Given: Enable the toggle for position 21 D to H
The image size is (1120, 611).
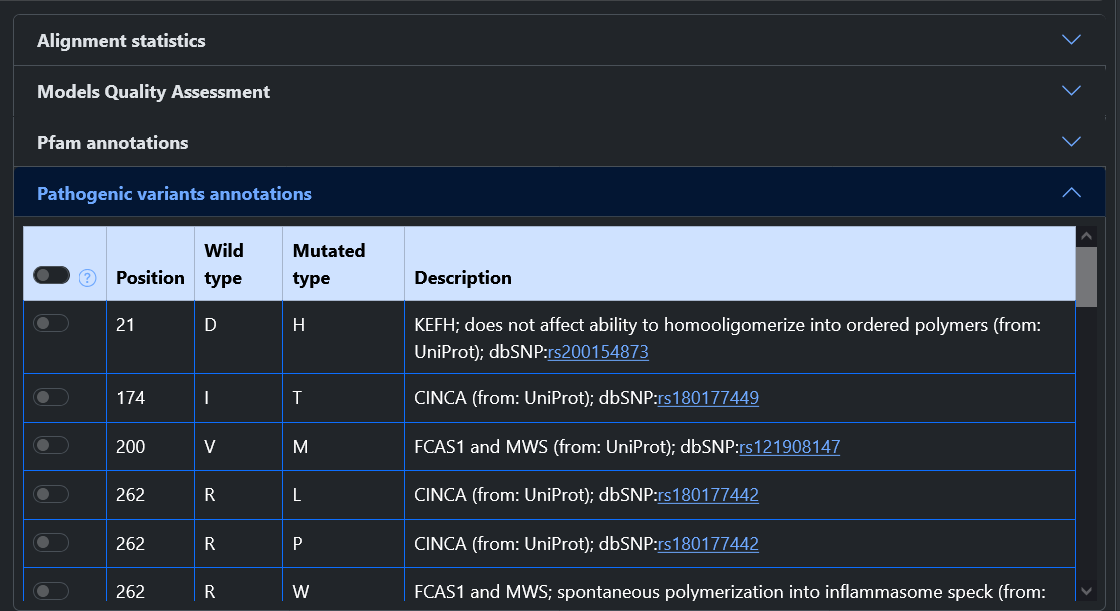Looking at the screenshot, I should coord(51,324).
